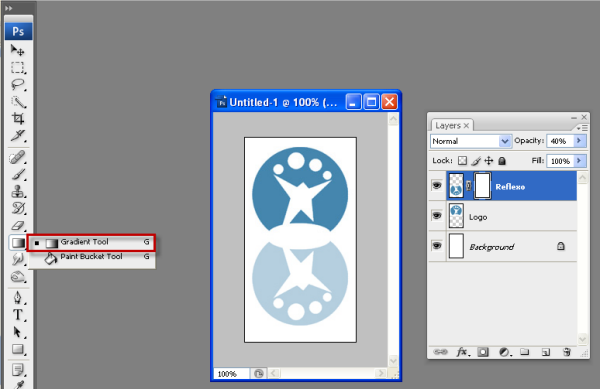Select the Notes tool
600x389 pixels.
point(18,370)
